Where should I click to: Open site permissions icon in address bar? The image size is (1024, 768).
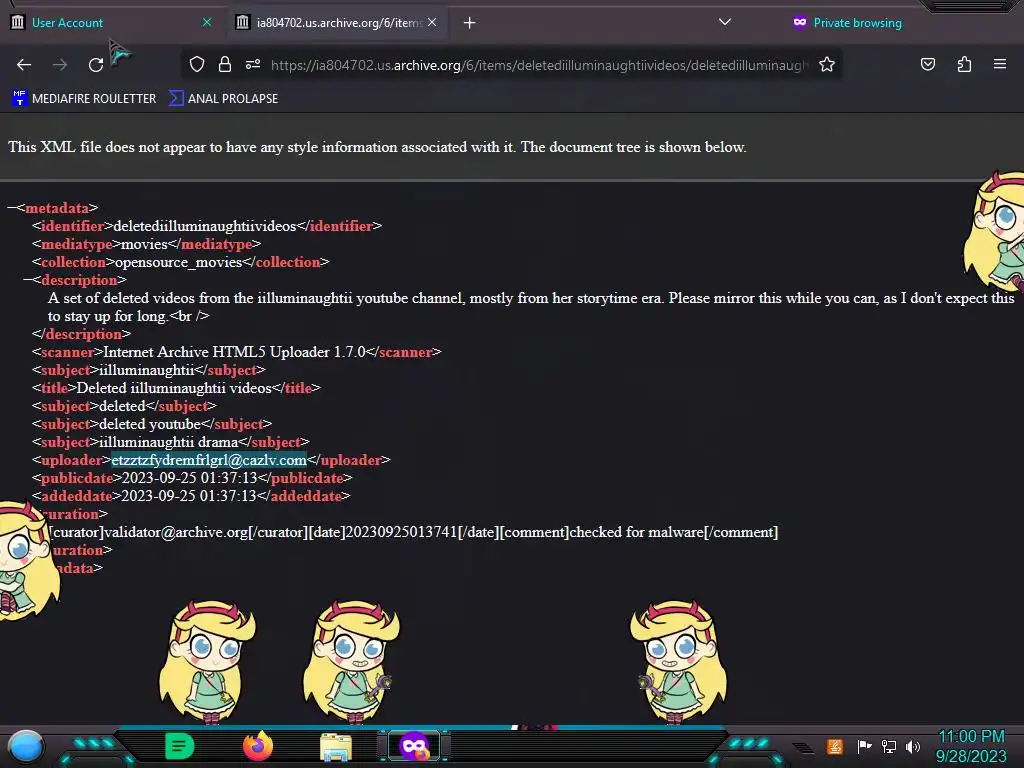tap(253, 64)
